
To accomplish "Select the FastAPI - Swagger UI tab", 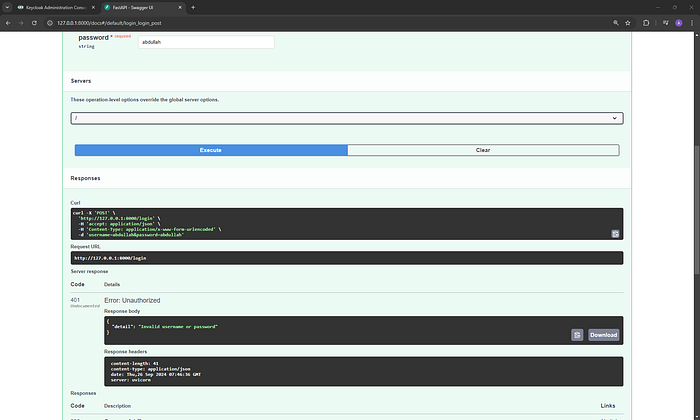I will pos(143,7).
